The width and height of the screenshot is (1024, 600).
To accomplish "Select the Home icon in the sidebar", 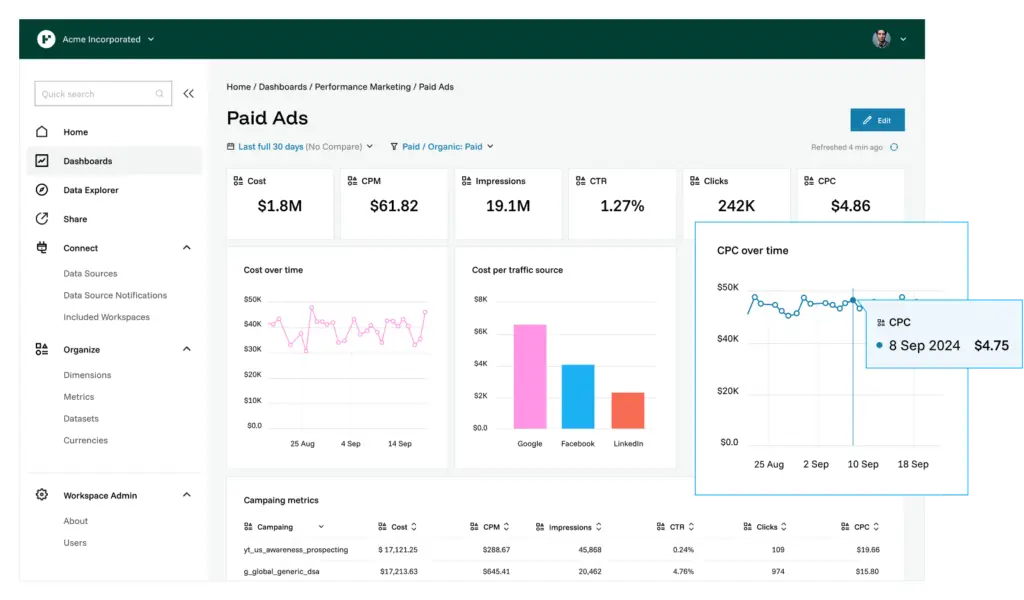I will (40, 131).
